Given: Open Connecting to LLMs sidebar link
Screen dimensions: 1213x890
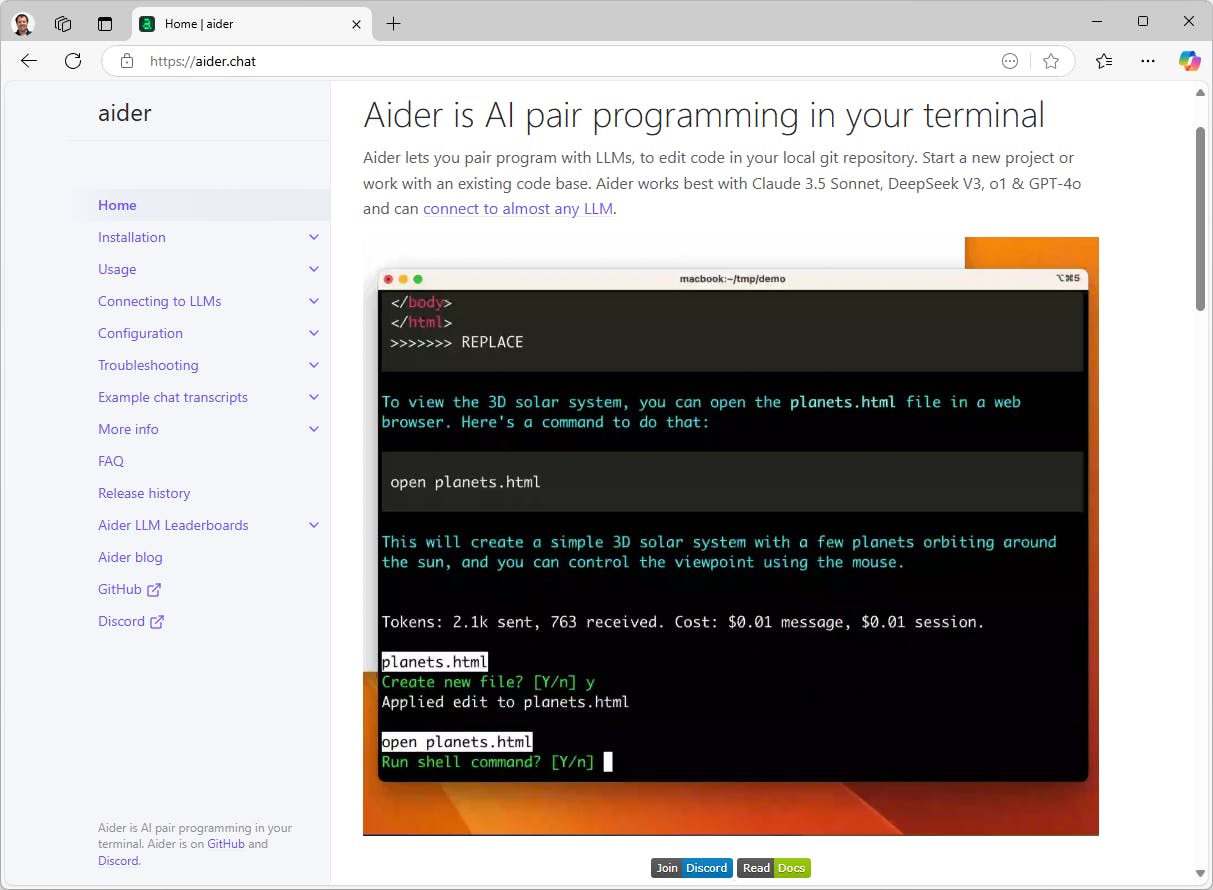Looking at the screenshot, I should 160,301.
